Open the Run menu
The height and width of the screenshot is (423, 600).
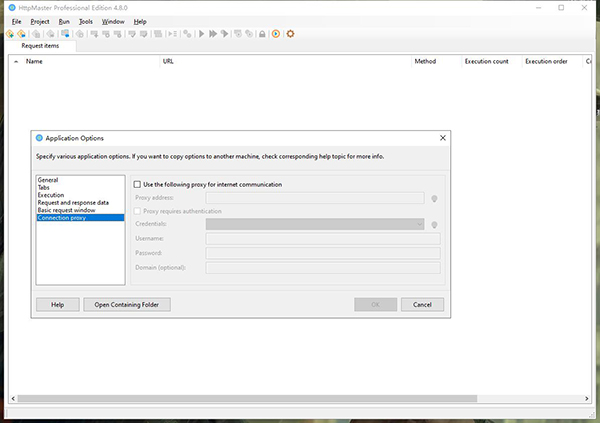point(64,22)
